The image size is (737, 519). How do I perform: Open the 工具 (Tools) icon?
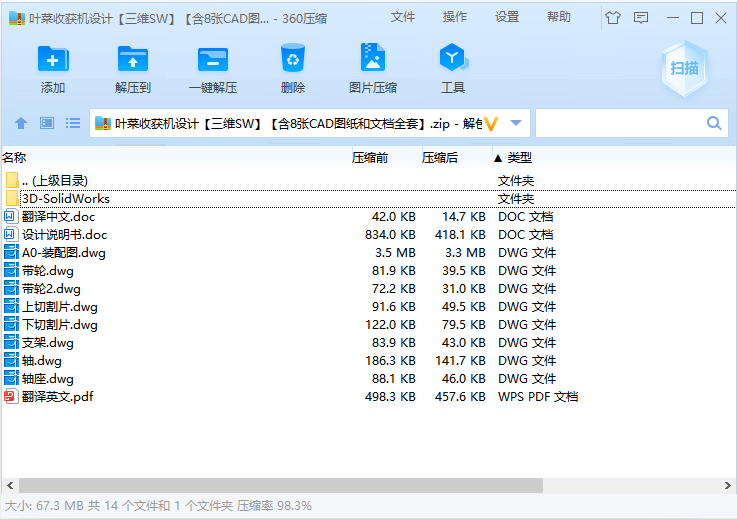pyautogui.click(x=453, y=57)
